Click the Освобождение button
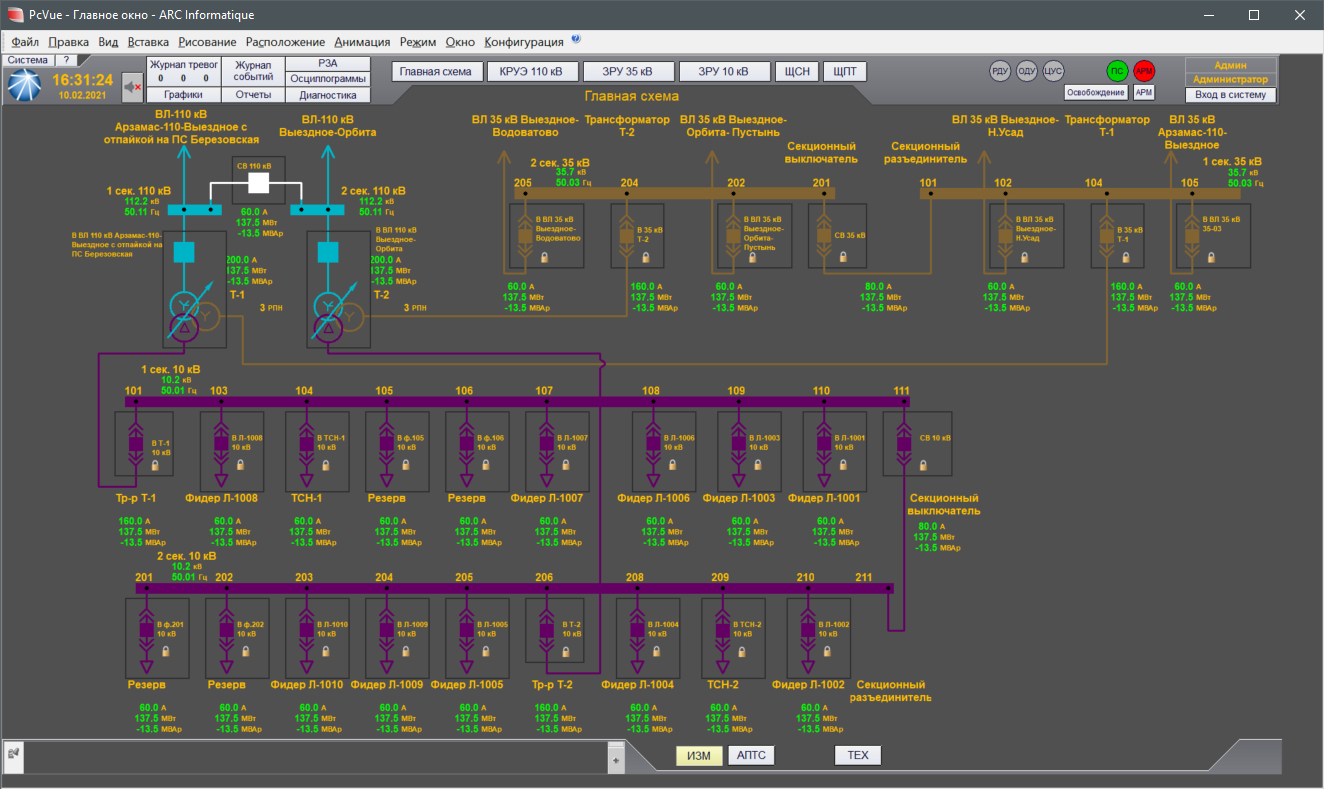 pos(1096,92)
